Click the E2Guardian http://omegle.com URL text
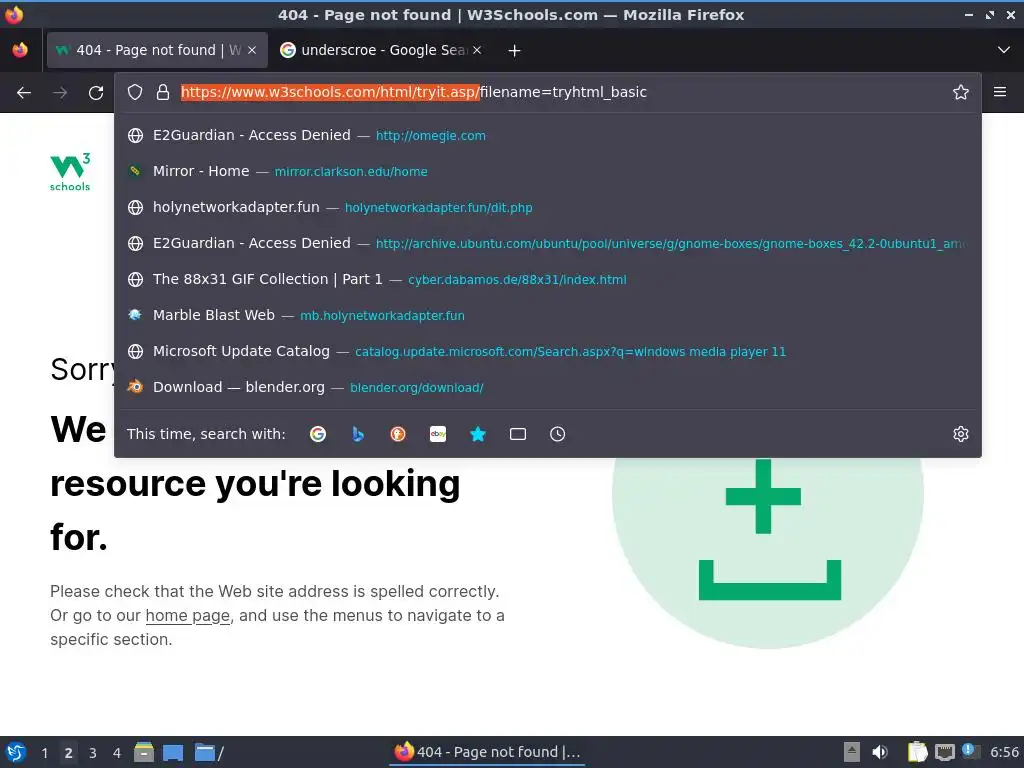1024x768 pixels. 430,136
